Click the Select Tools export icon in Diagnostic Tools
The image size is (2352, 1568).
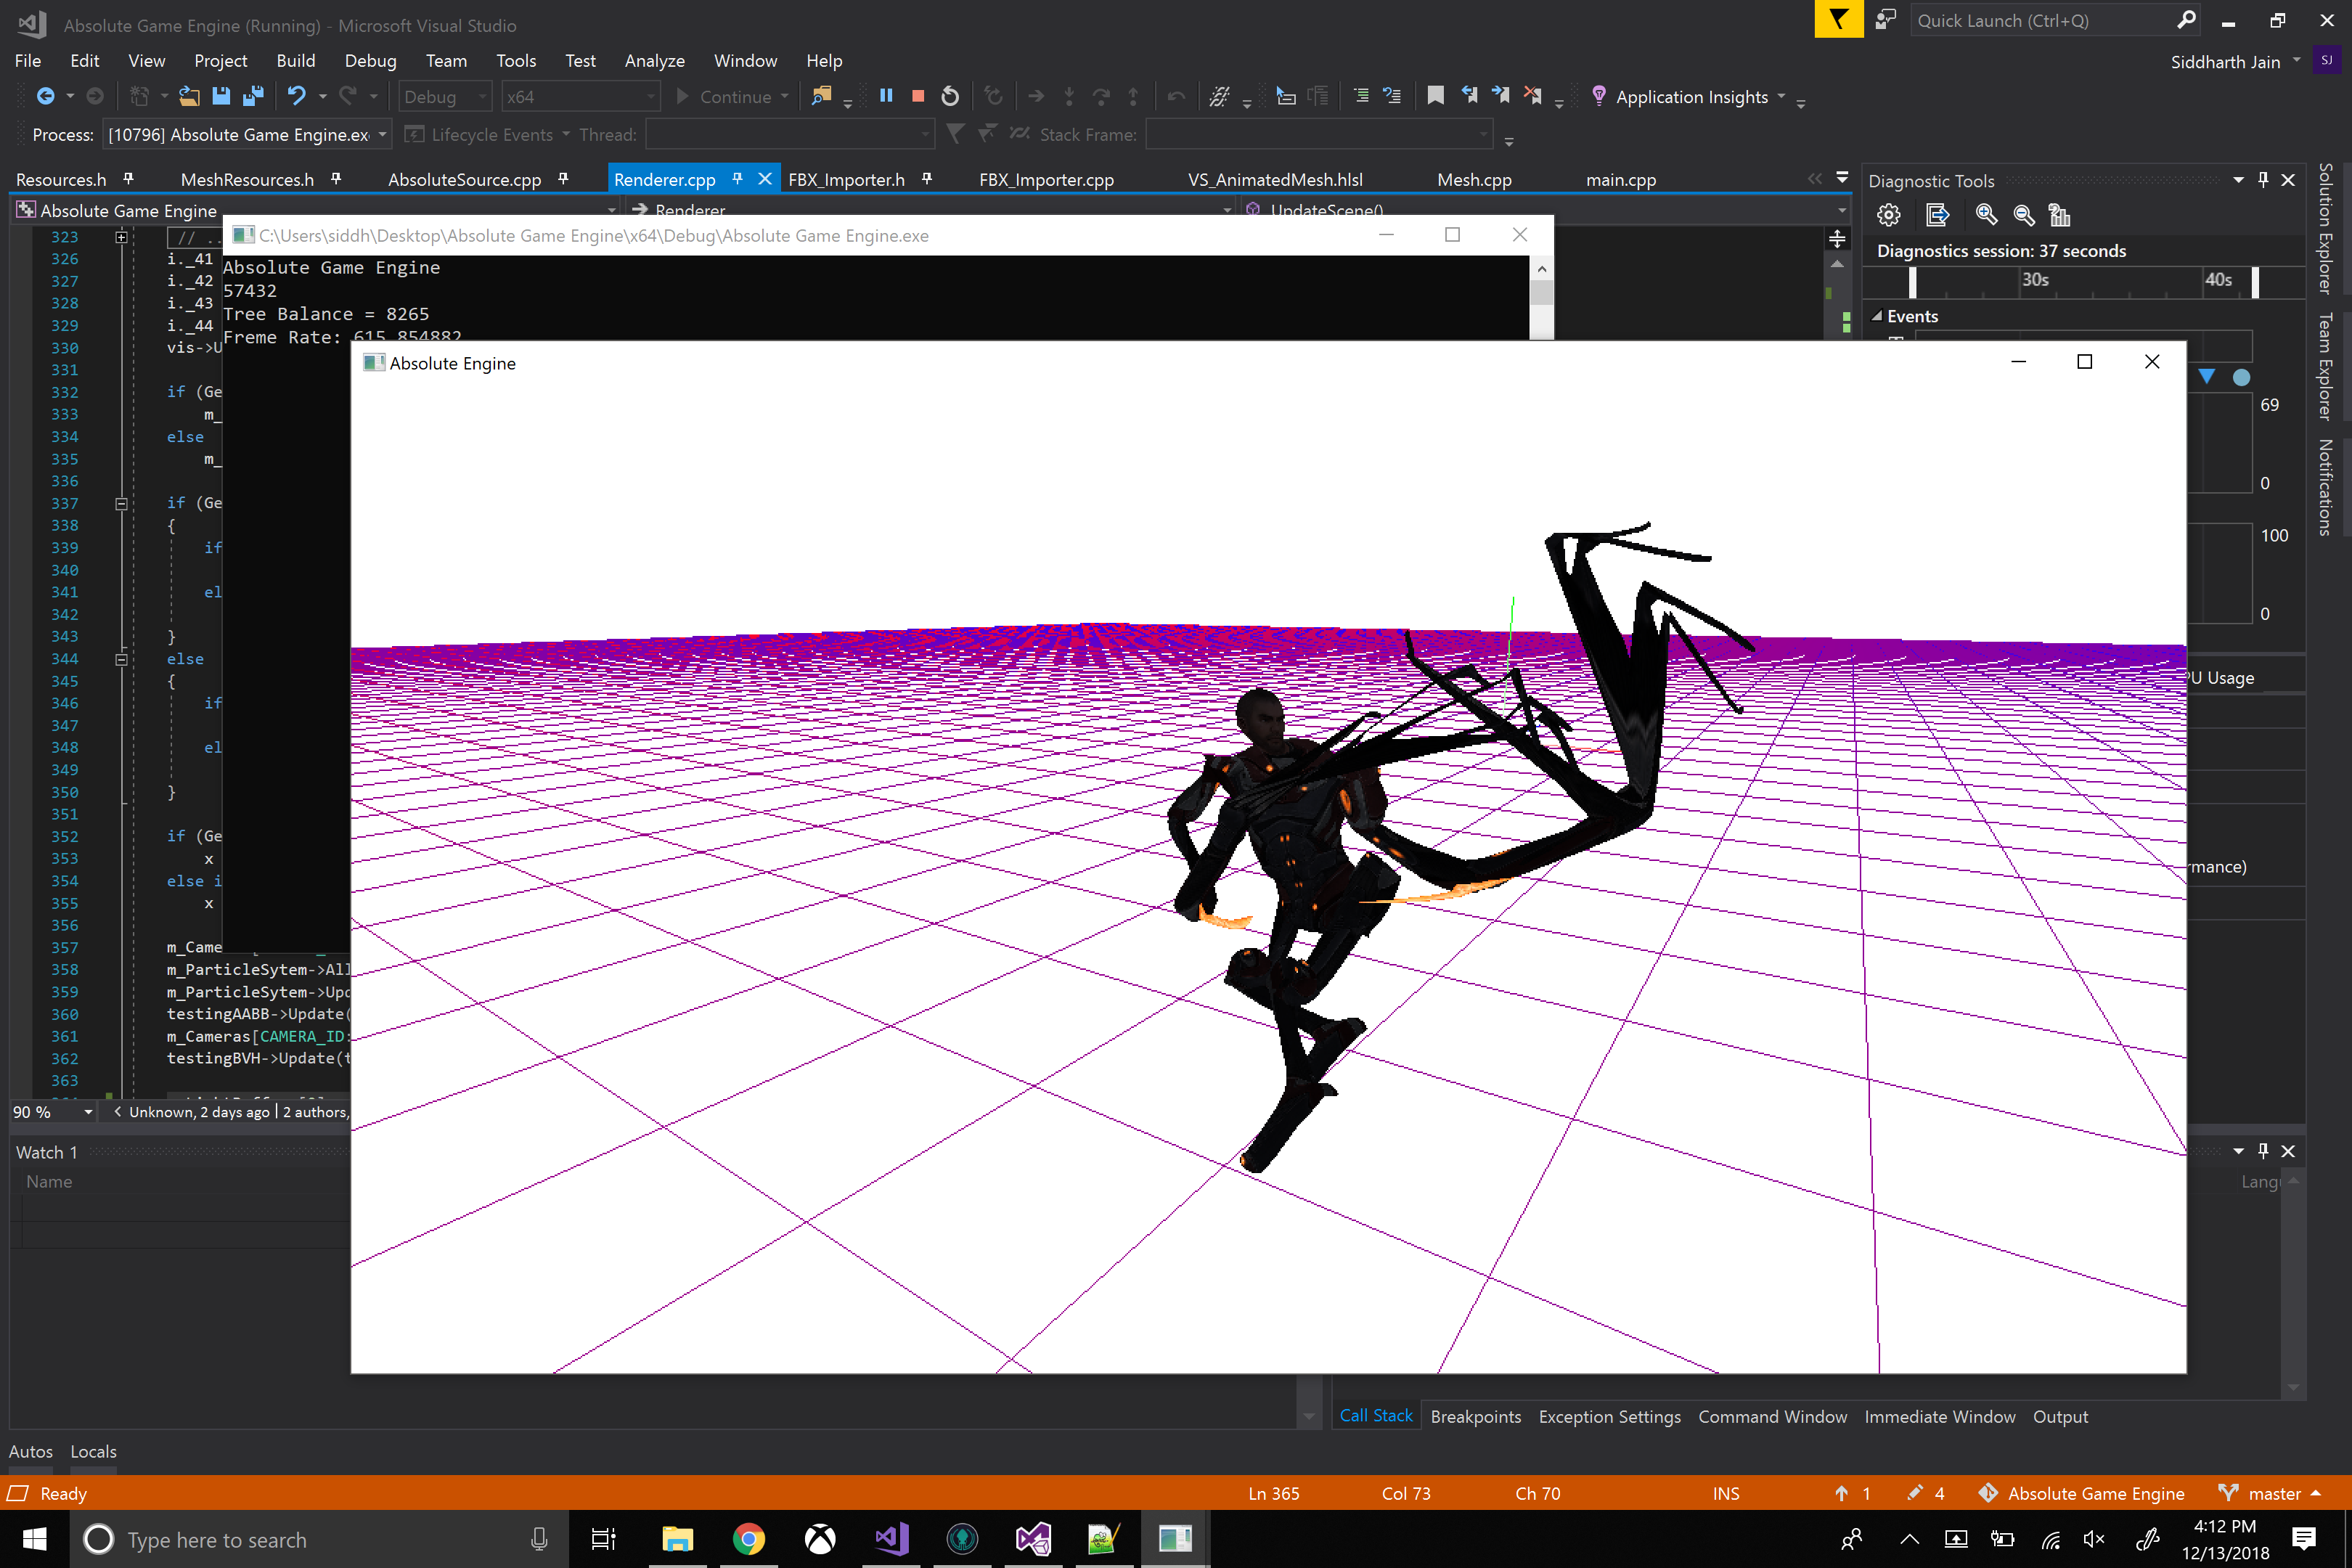click(x=1938, y=215)
